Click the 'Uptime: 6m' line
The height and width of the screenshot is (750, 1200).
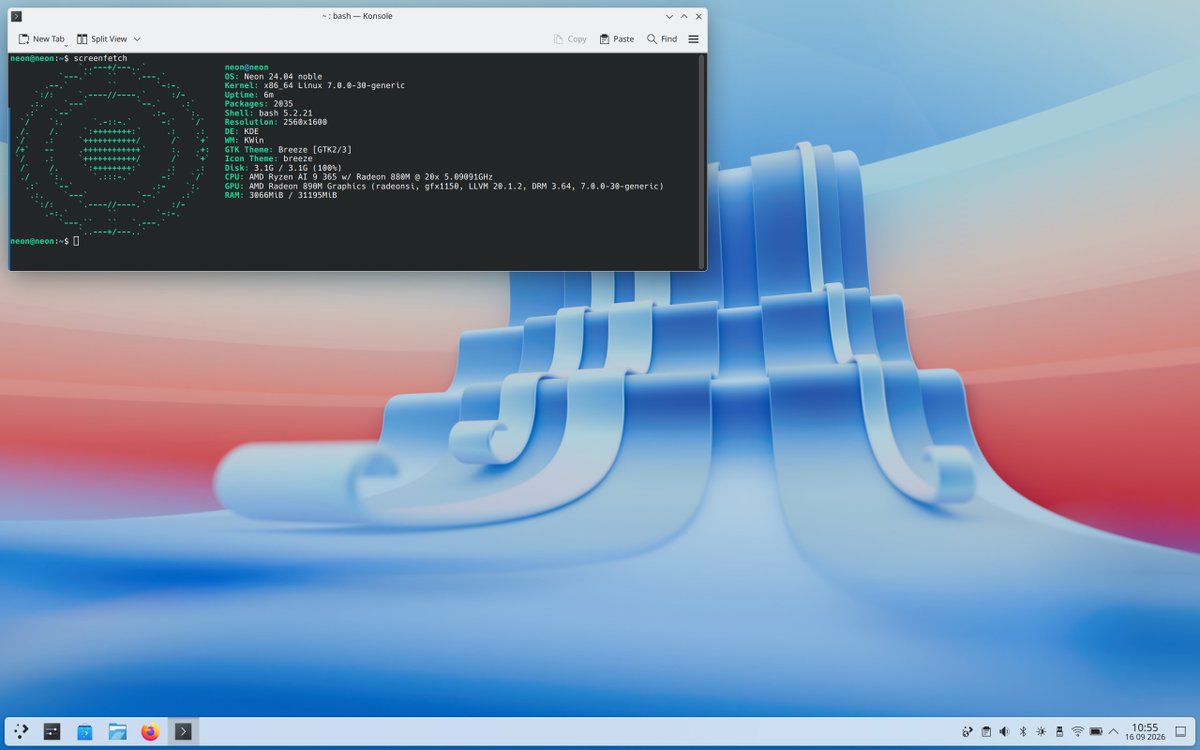249,95
